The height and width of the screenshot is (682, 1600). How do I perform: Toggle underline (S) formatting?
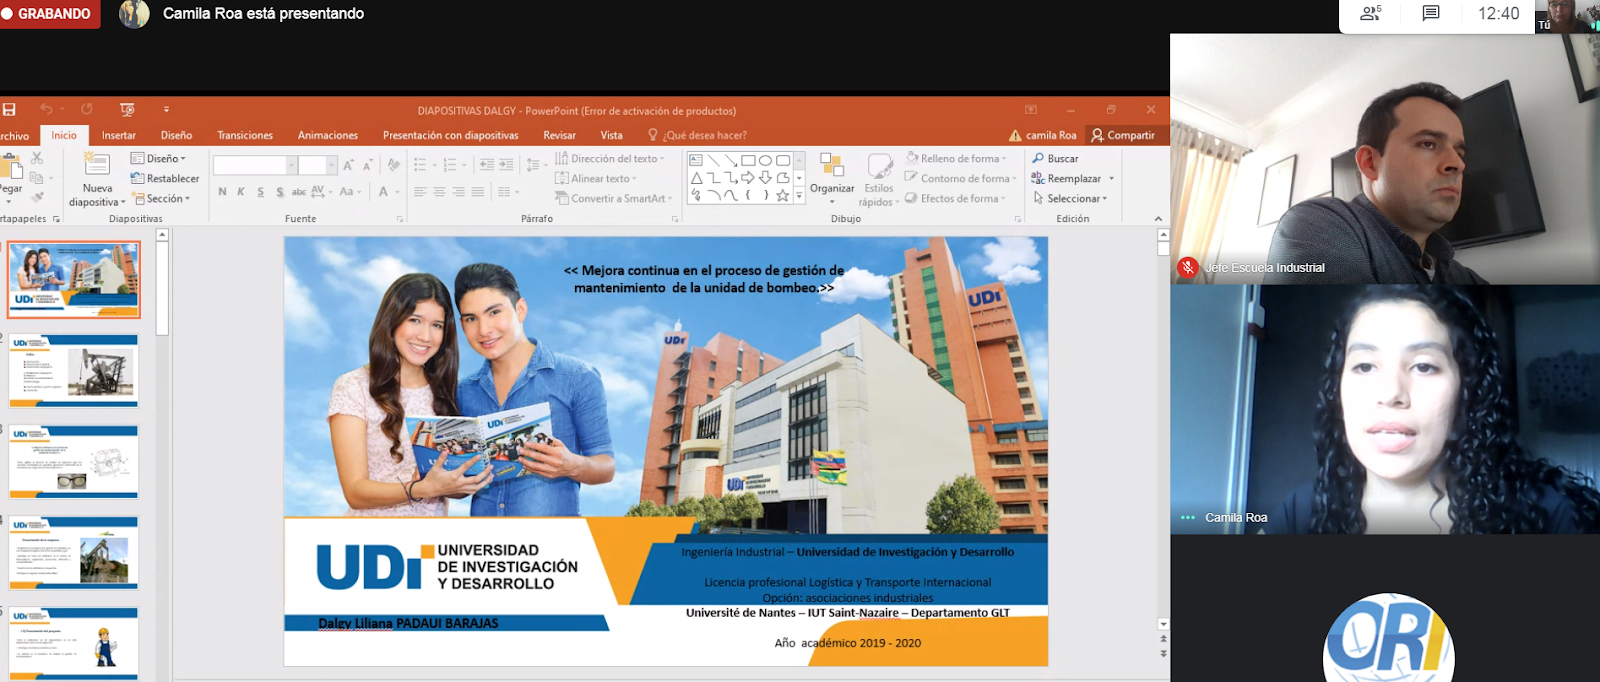[x=261, y=192]
